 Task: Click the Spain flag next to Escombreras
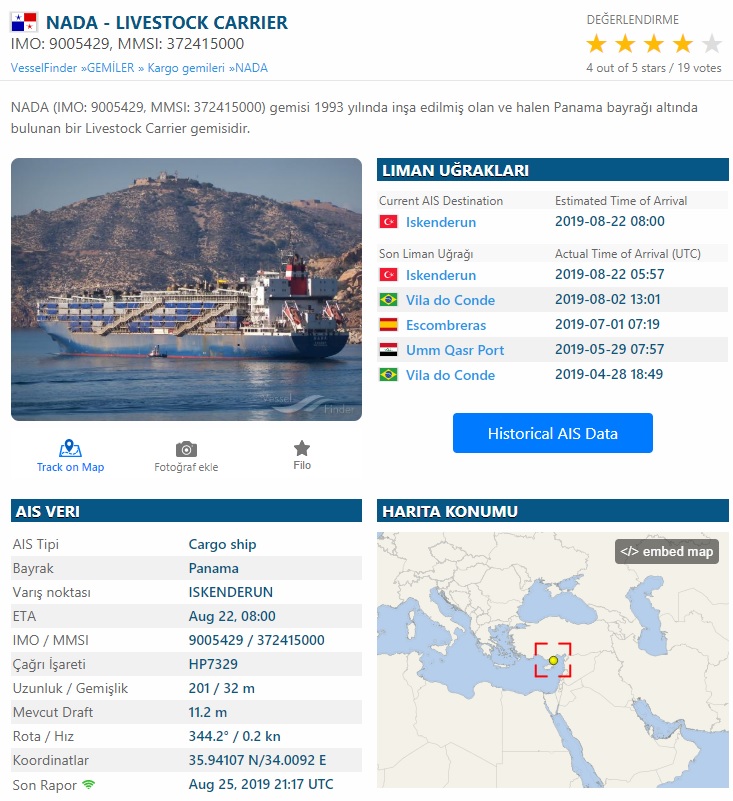click(389, 325)
